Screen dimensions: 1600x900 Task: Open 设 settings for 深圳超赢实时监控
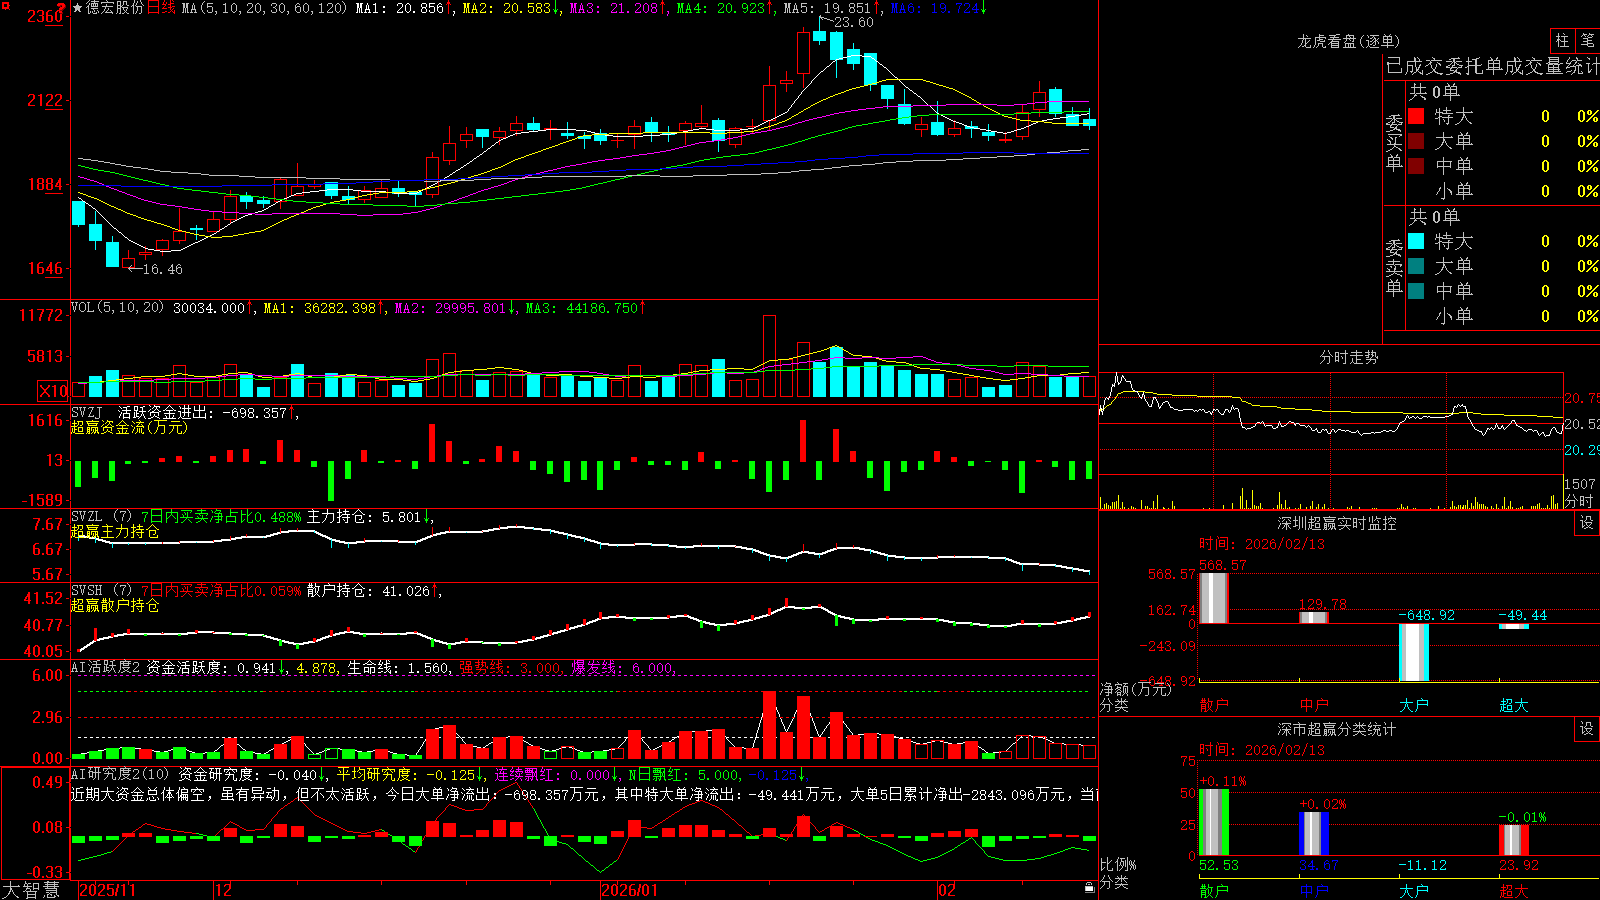[x=1587, y=523]
